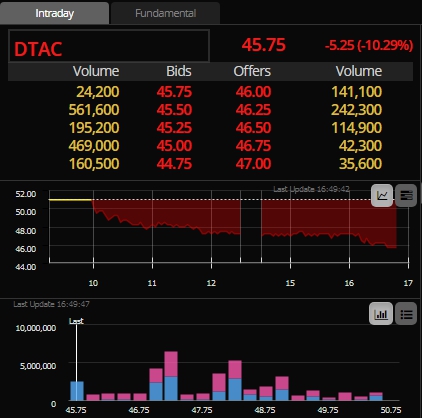Image resolution: width=422 pixels, height=418 pixels.
Task: Click bid volume 561,600
Action: pos(94,110)
